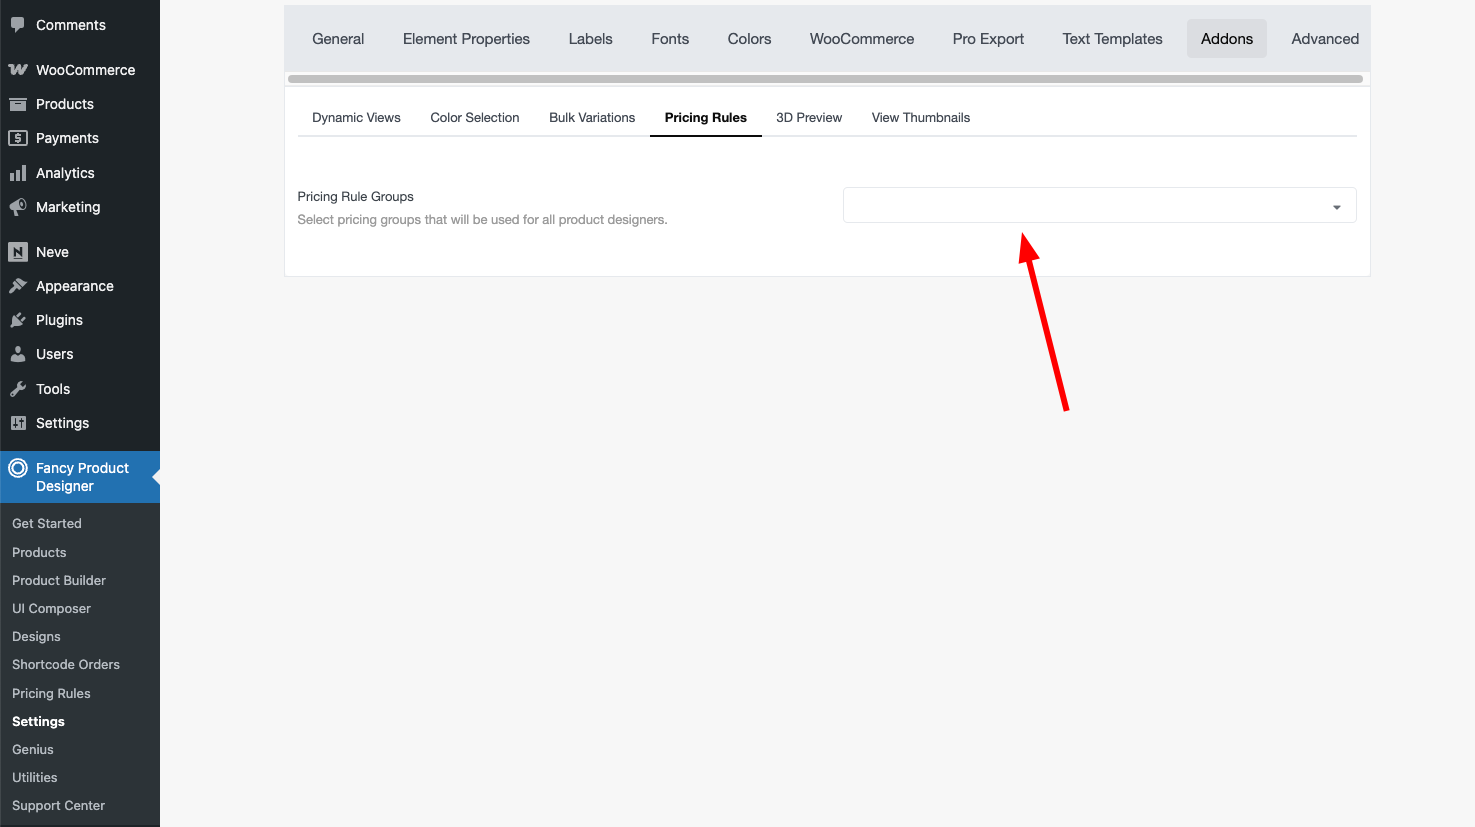Click the 'Select pricing groups' description text

(x=482, y=220)
